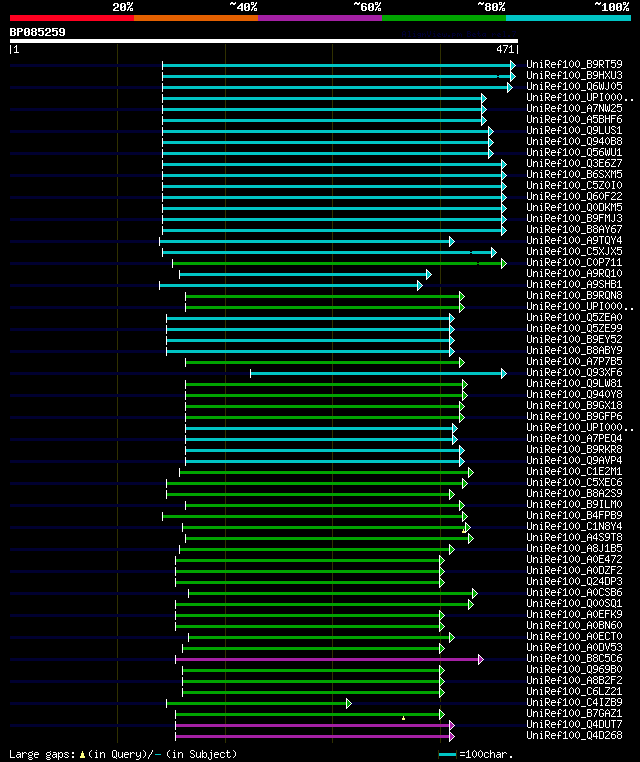Open the UniRef100_C5XJX5 hit
The height and width of the screenshot is (762, 640).
click(574, 252)
